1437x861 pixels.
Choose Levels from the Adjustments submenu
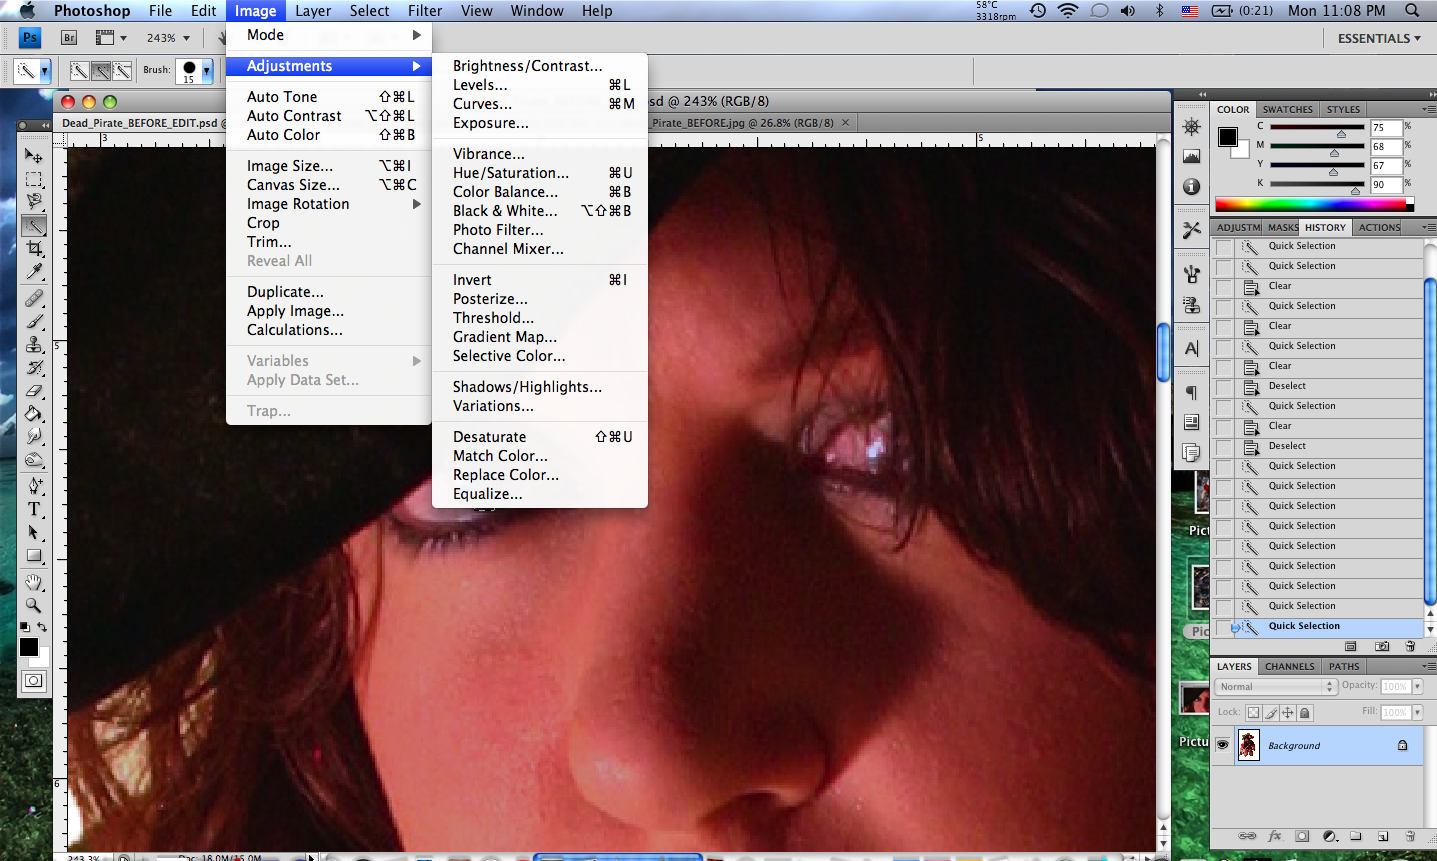pos(540,85)
